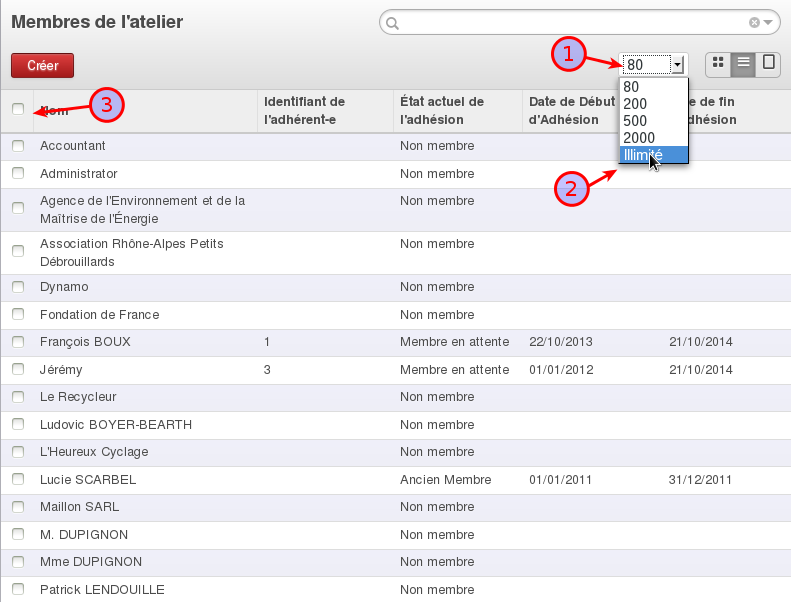Sort by Date de Début d'Adhésion column
The image size is (791, 602).
click(572, 111)
